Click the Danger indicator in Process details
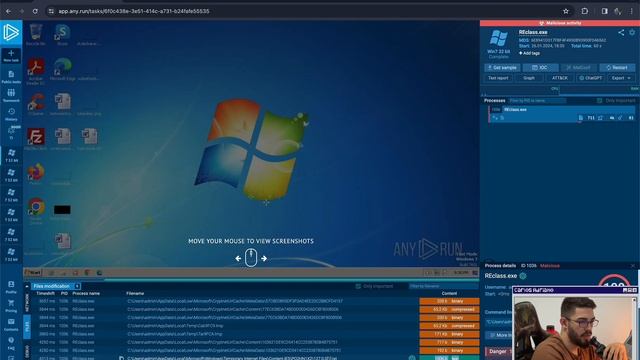Viewport: 640px width, 360px height. [x=498, y=351]
